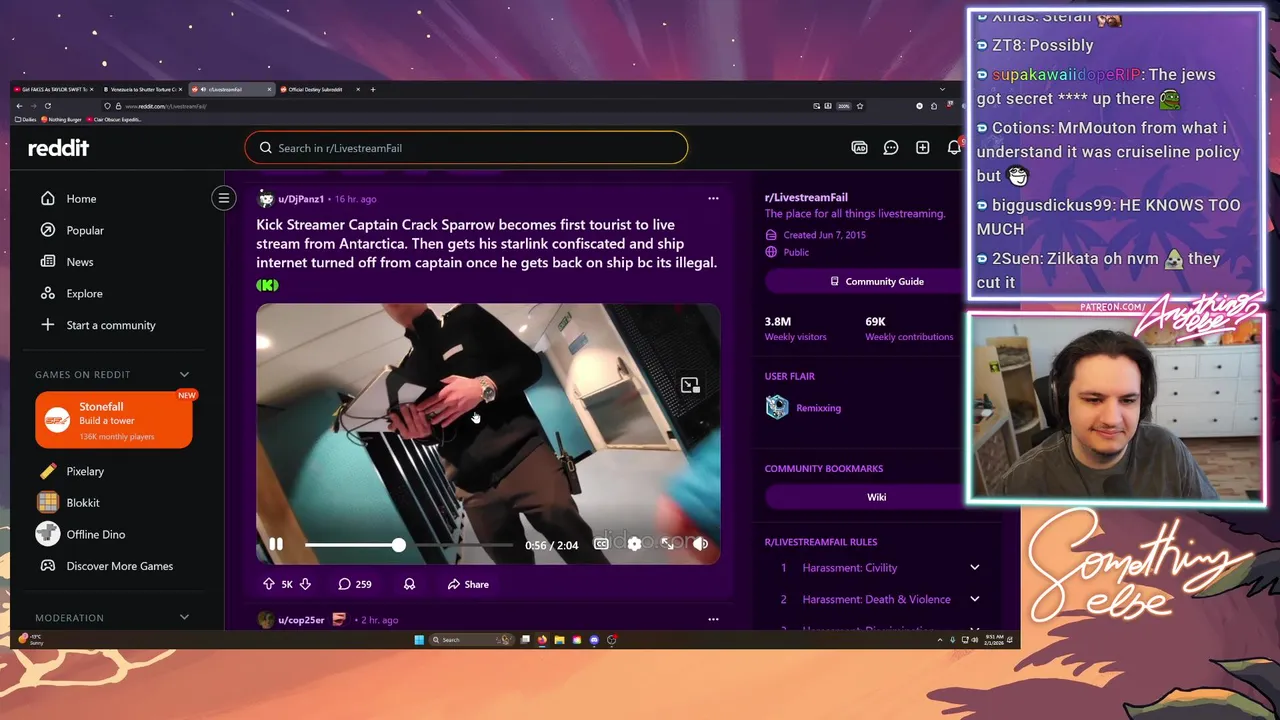
Task: Open u/DjPanz1's profile
Action: (x=300, y=199)
